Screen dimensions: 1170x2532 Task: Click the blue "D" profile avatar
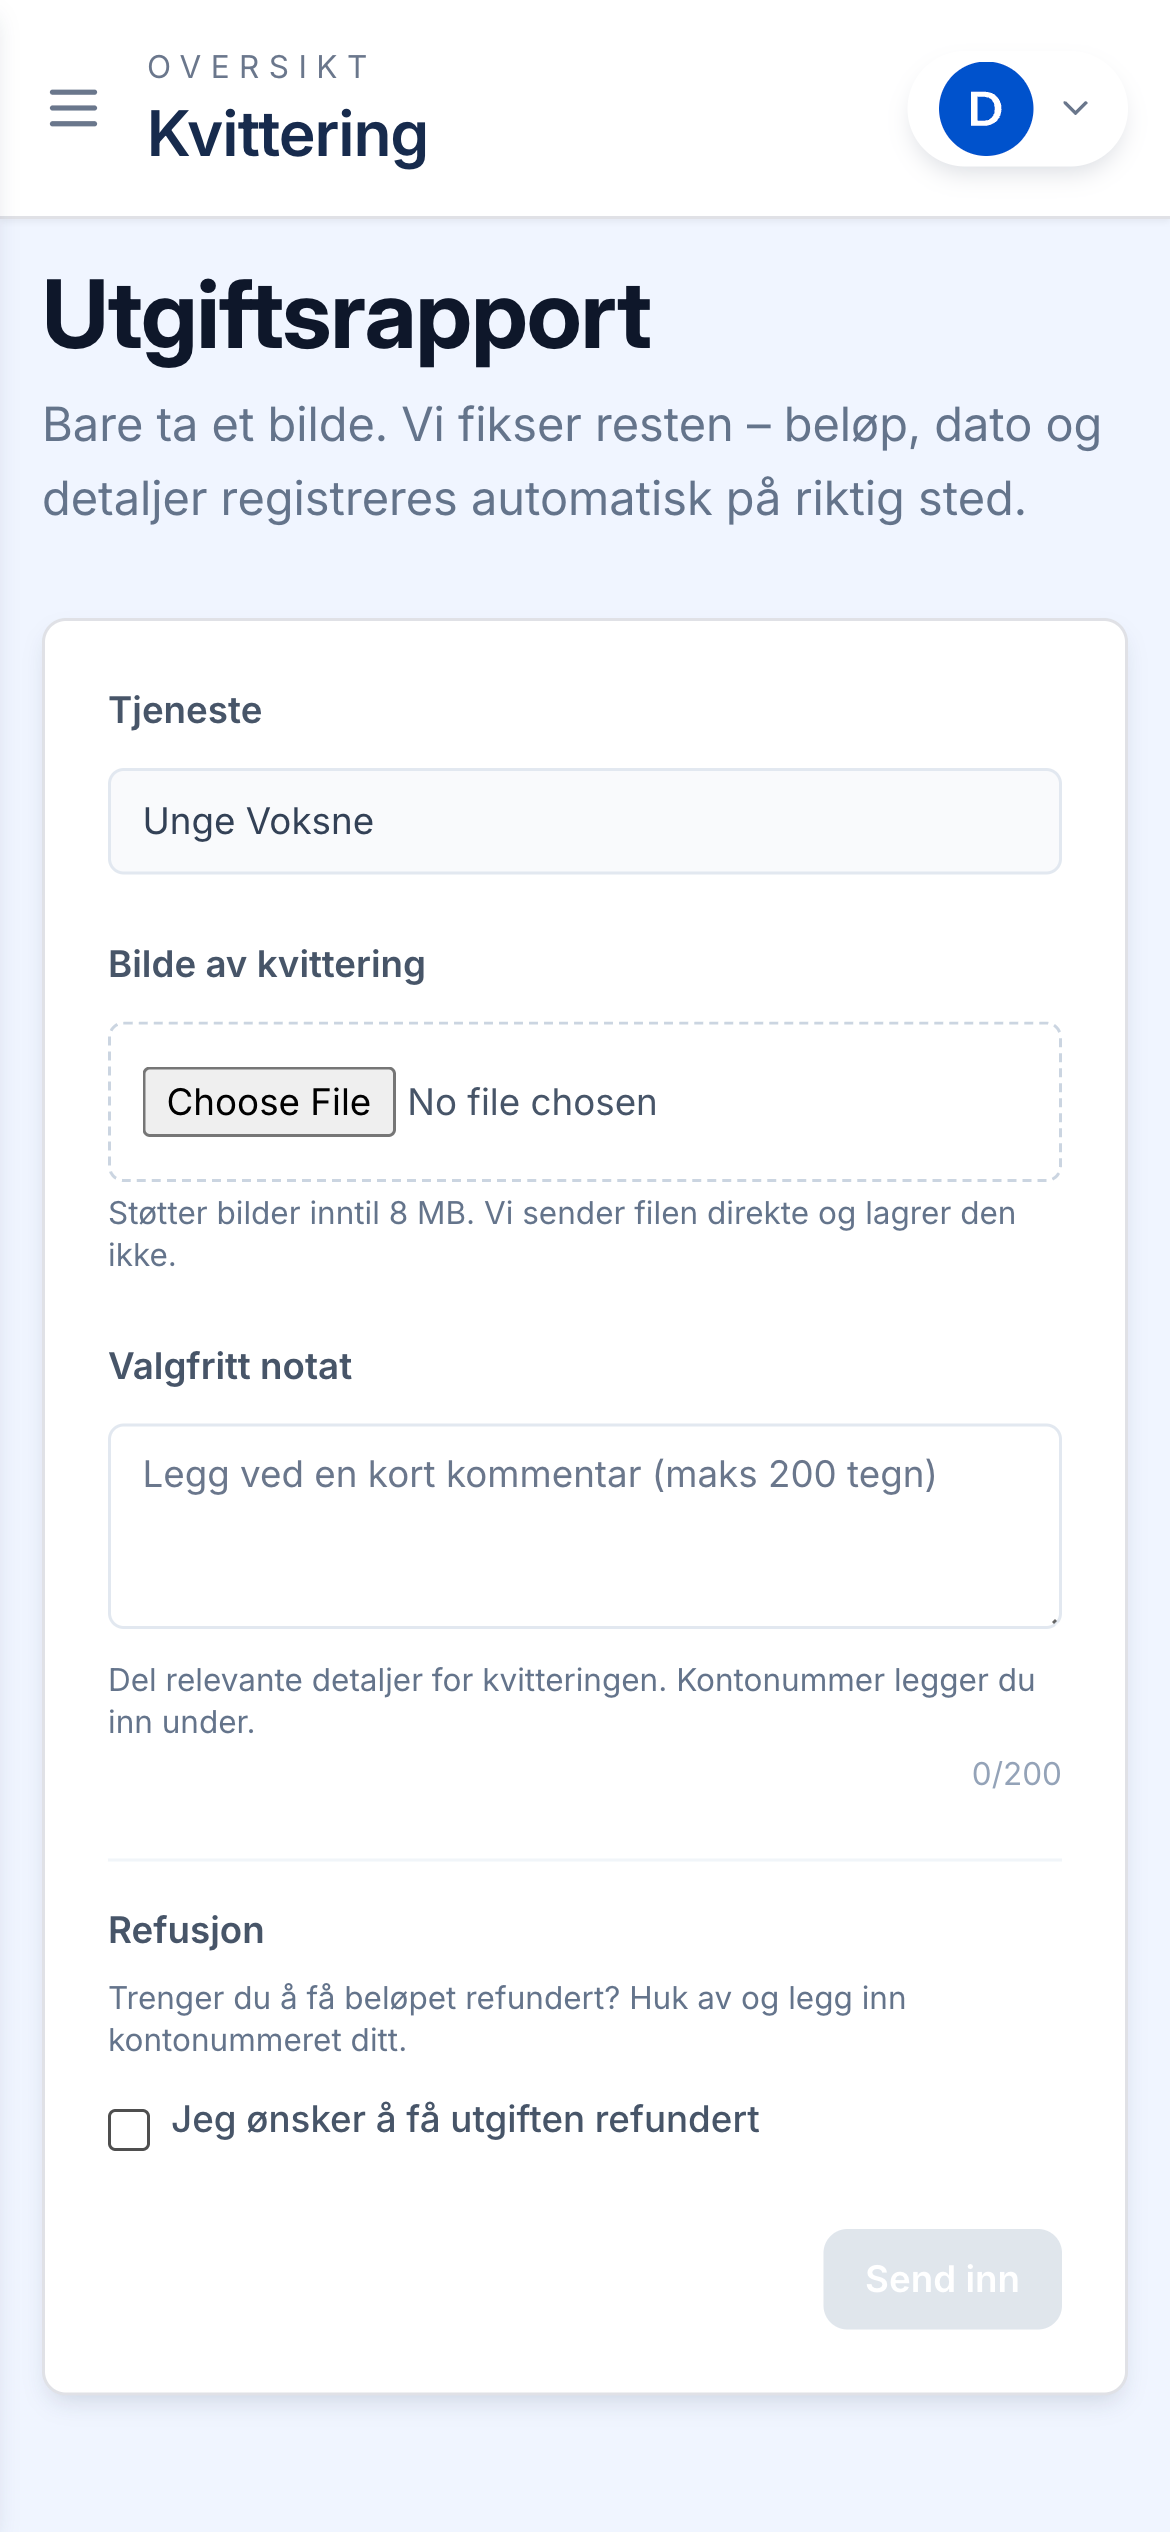click(x=984, y=109)
